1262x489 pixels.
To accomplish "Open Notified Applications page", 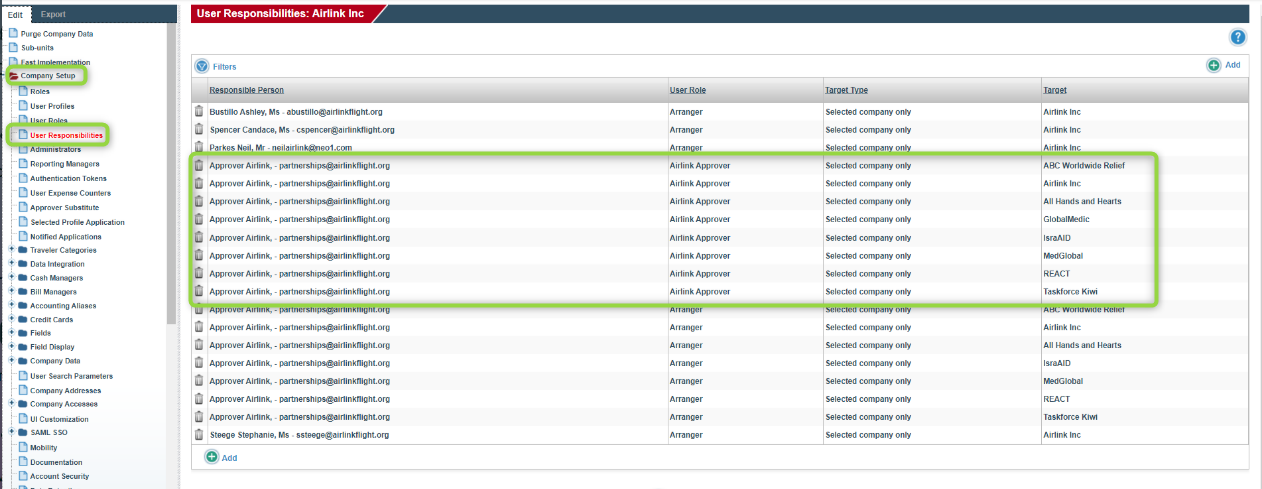I will (x=65, y=237).
